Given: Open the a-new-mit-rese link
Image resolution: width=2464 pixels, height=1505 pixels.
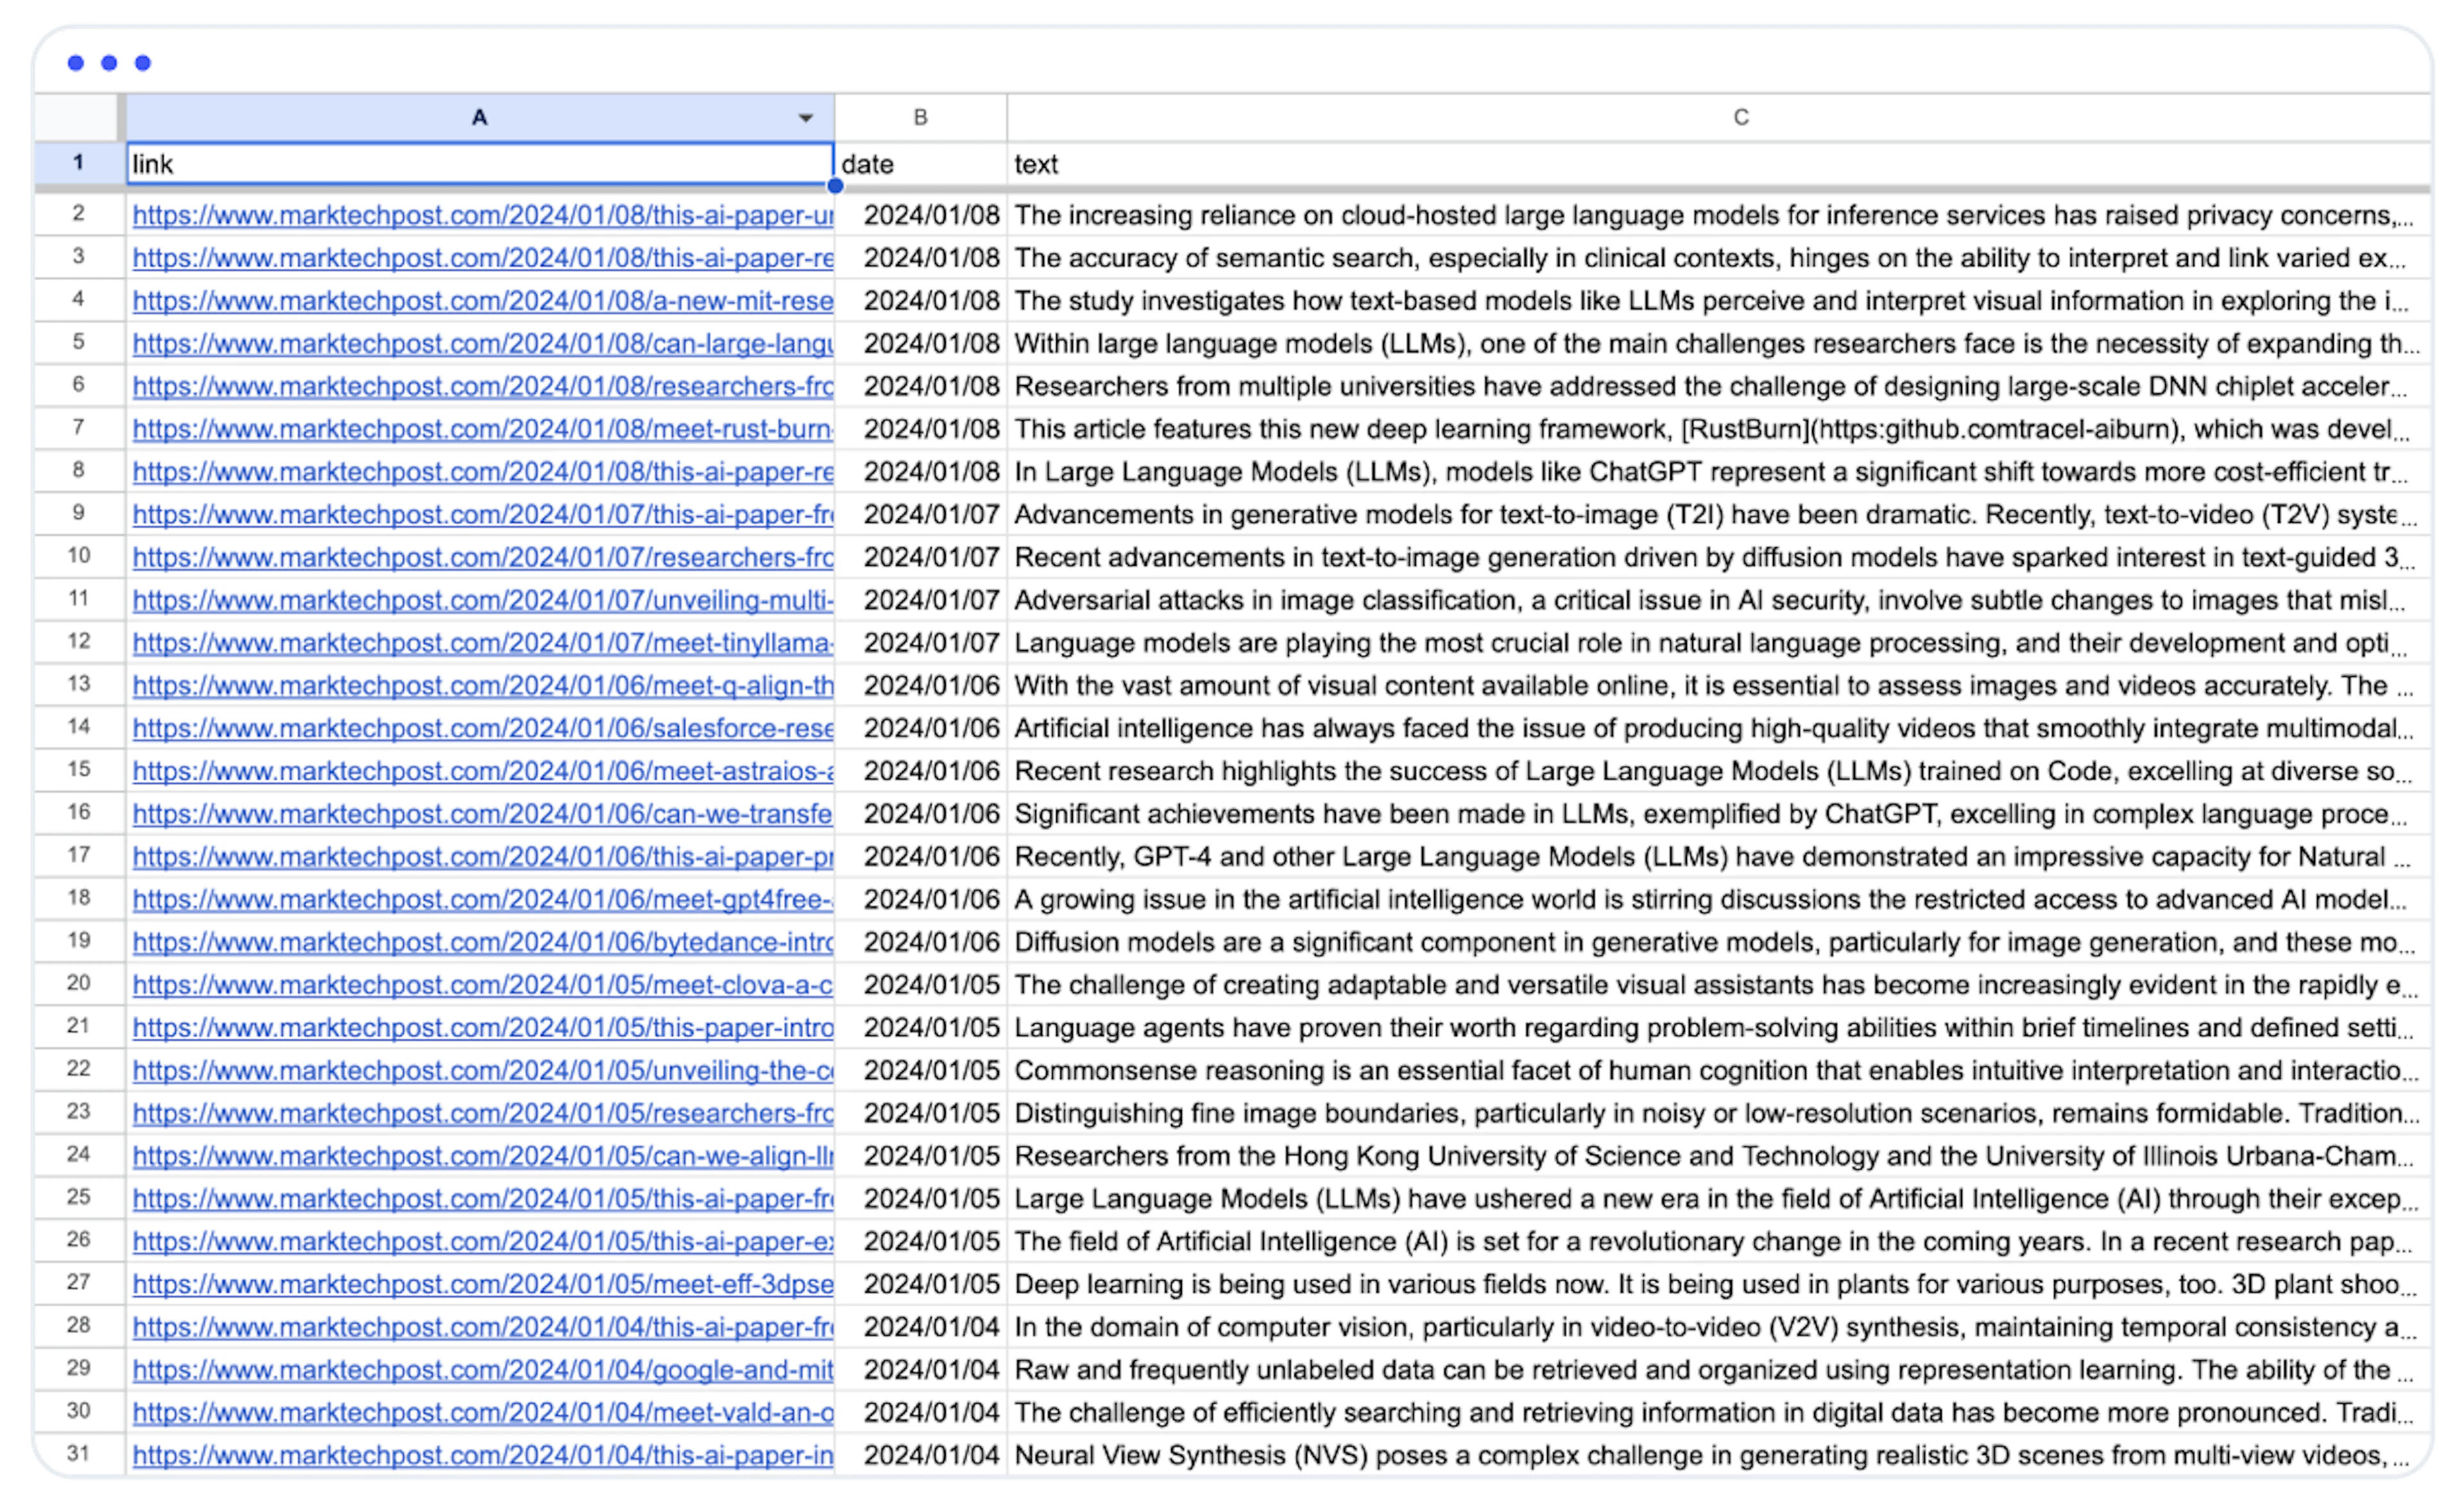Looking at the screenshot, I should (x=482, y=301).
